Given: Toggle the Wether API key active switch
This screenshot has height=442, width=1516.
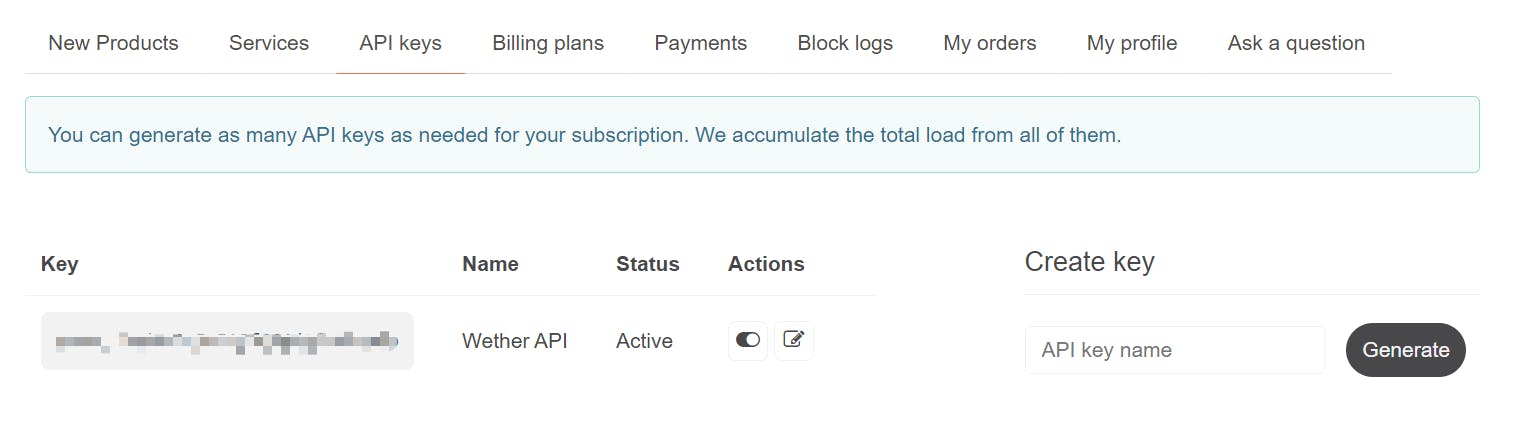Looking at the screenshot, I should 748,340.
